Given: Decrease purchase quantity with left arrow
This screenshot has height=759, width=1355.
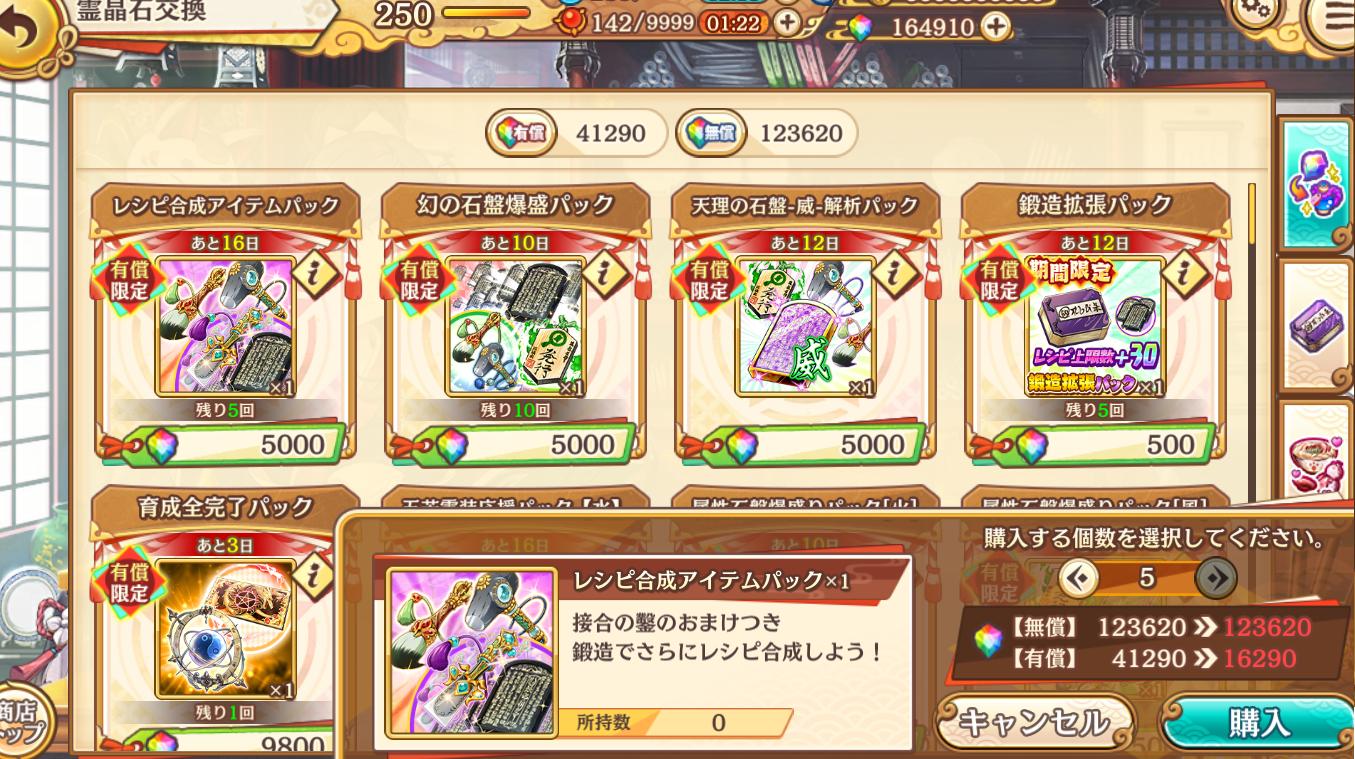Looking at the screenshot, I should coord(1078,577).
